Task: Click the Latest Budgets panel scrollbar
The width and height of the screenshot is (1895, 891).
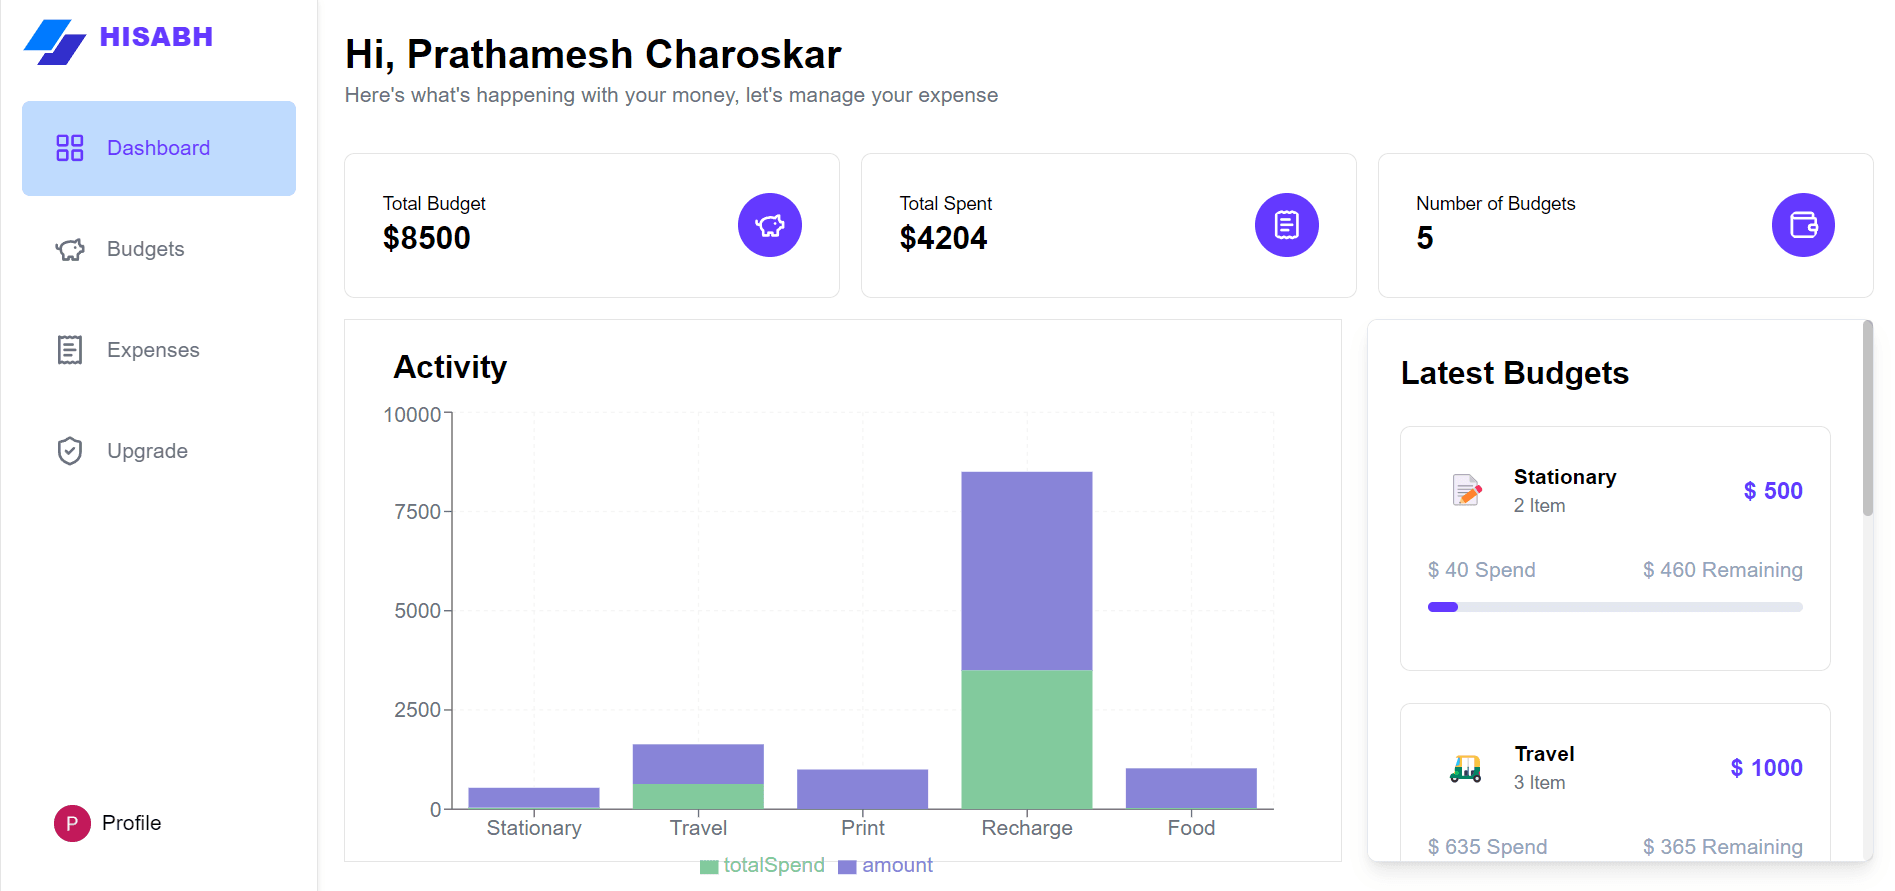Action: [x=1867, y=418]
